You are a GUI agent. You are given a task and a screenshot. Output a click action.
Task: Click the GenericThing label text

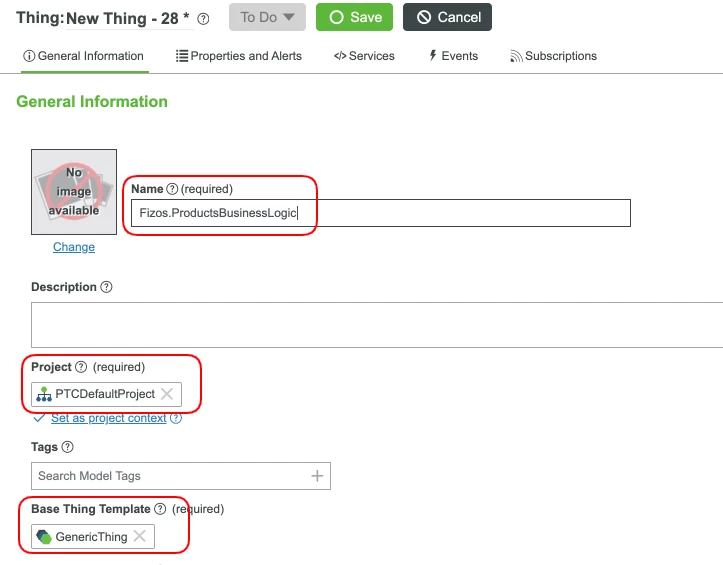[91, 536]
